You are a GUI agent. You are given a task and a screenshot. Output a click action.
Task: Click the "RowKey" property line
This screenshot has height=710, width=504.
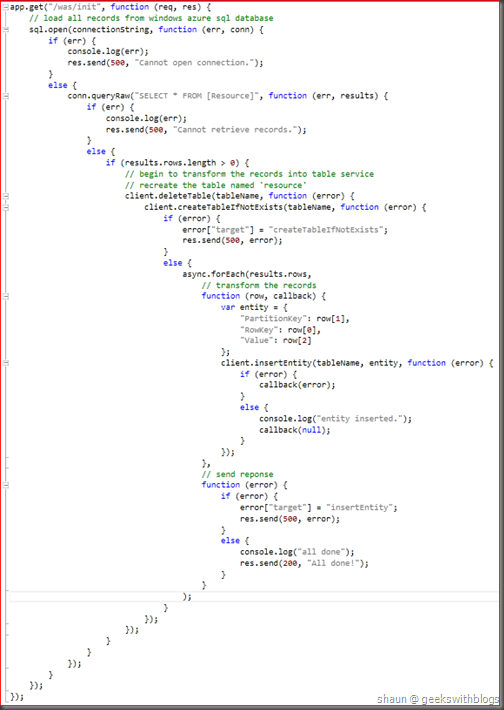(x=280, y=330)
